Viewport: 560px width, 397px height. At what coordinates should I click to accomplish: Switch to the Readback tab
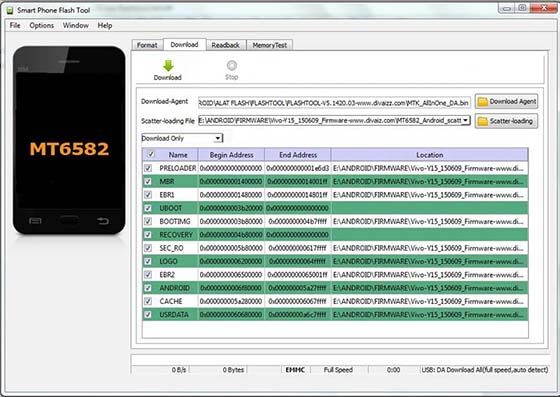pyautogui.click(x=225, y=45)
